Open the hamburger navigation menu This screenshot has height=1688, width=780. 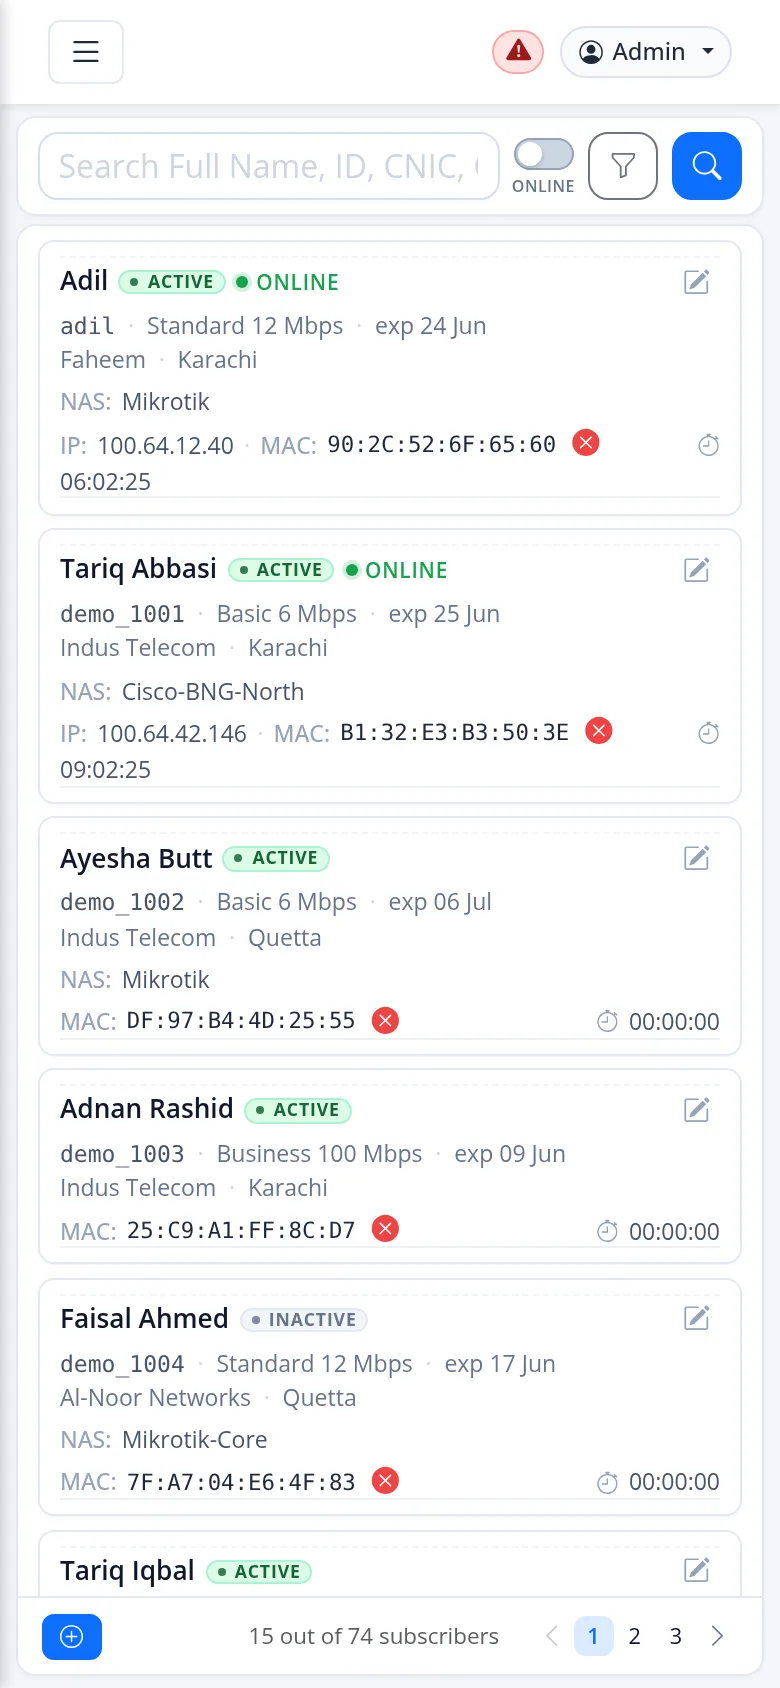[86, 52]
